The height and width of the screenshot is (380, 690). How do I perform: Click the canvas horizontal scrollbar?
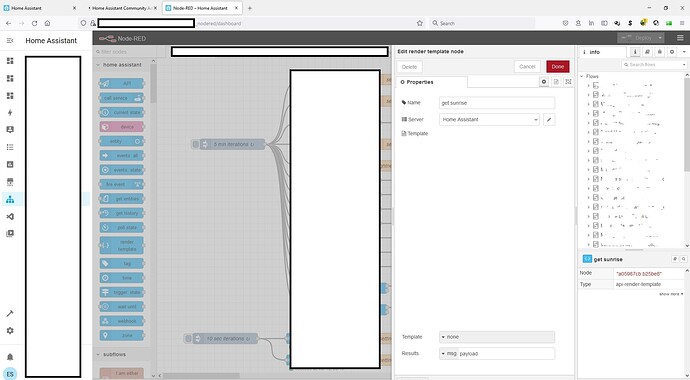(x=202, y=376)
